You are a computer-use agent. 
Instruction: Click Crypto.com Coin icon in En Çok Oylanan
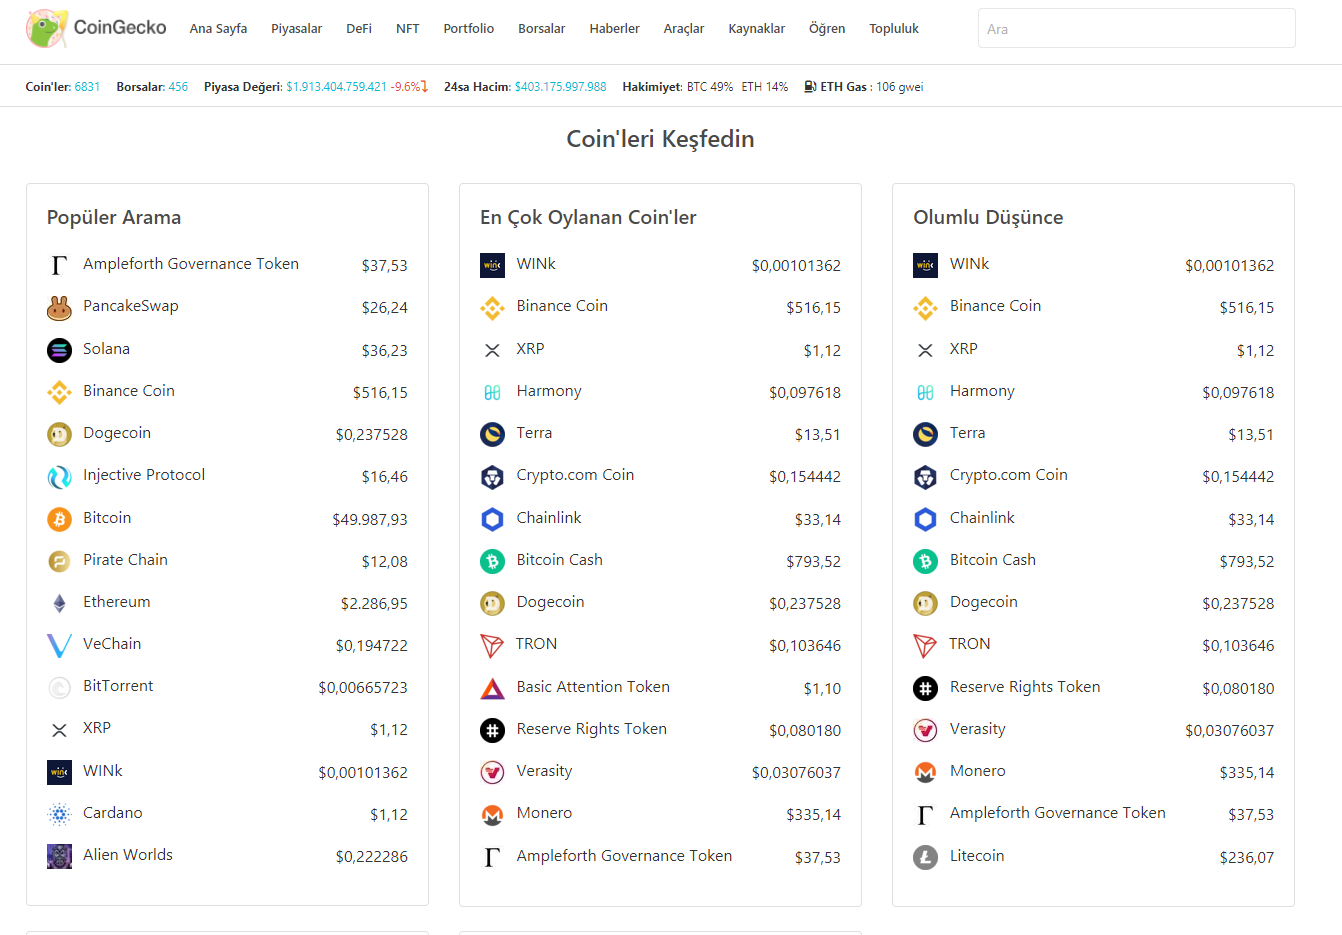pyautogui.click(x=492, y=477)
